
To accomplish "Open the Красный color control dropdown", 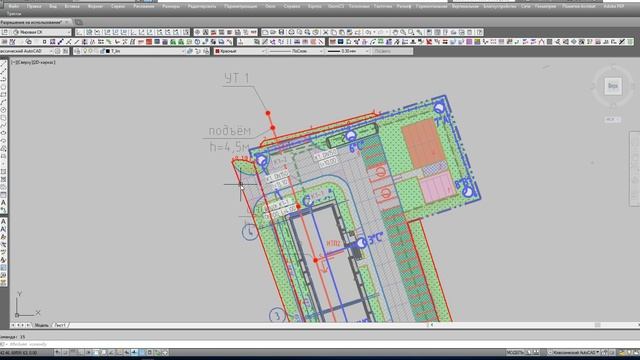I will click(240, 51).
